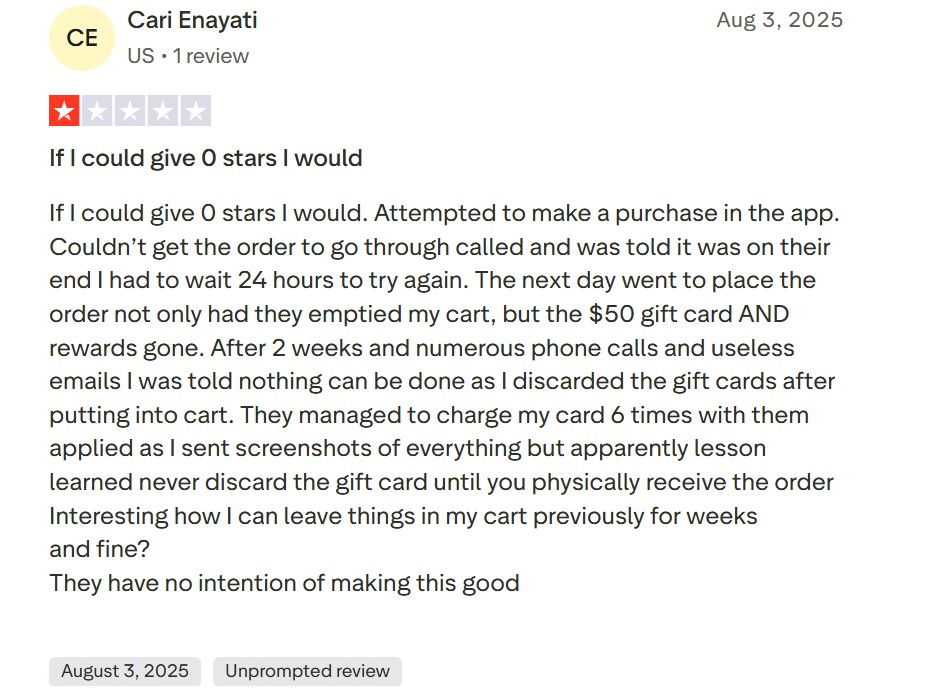The image size is (940, 688).
Task: Click the CE reviewer avatar
Action: tap(82, 38)
